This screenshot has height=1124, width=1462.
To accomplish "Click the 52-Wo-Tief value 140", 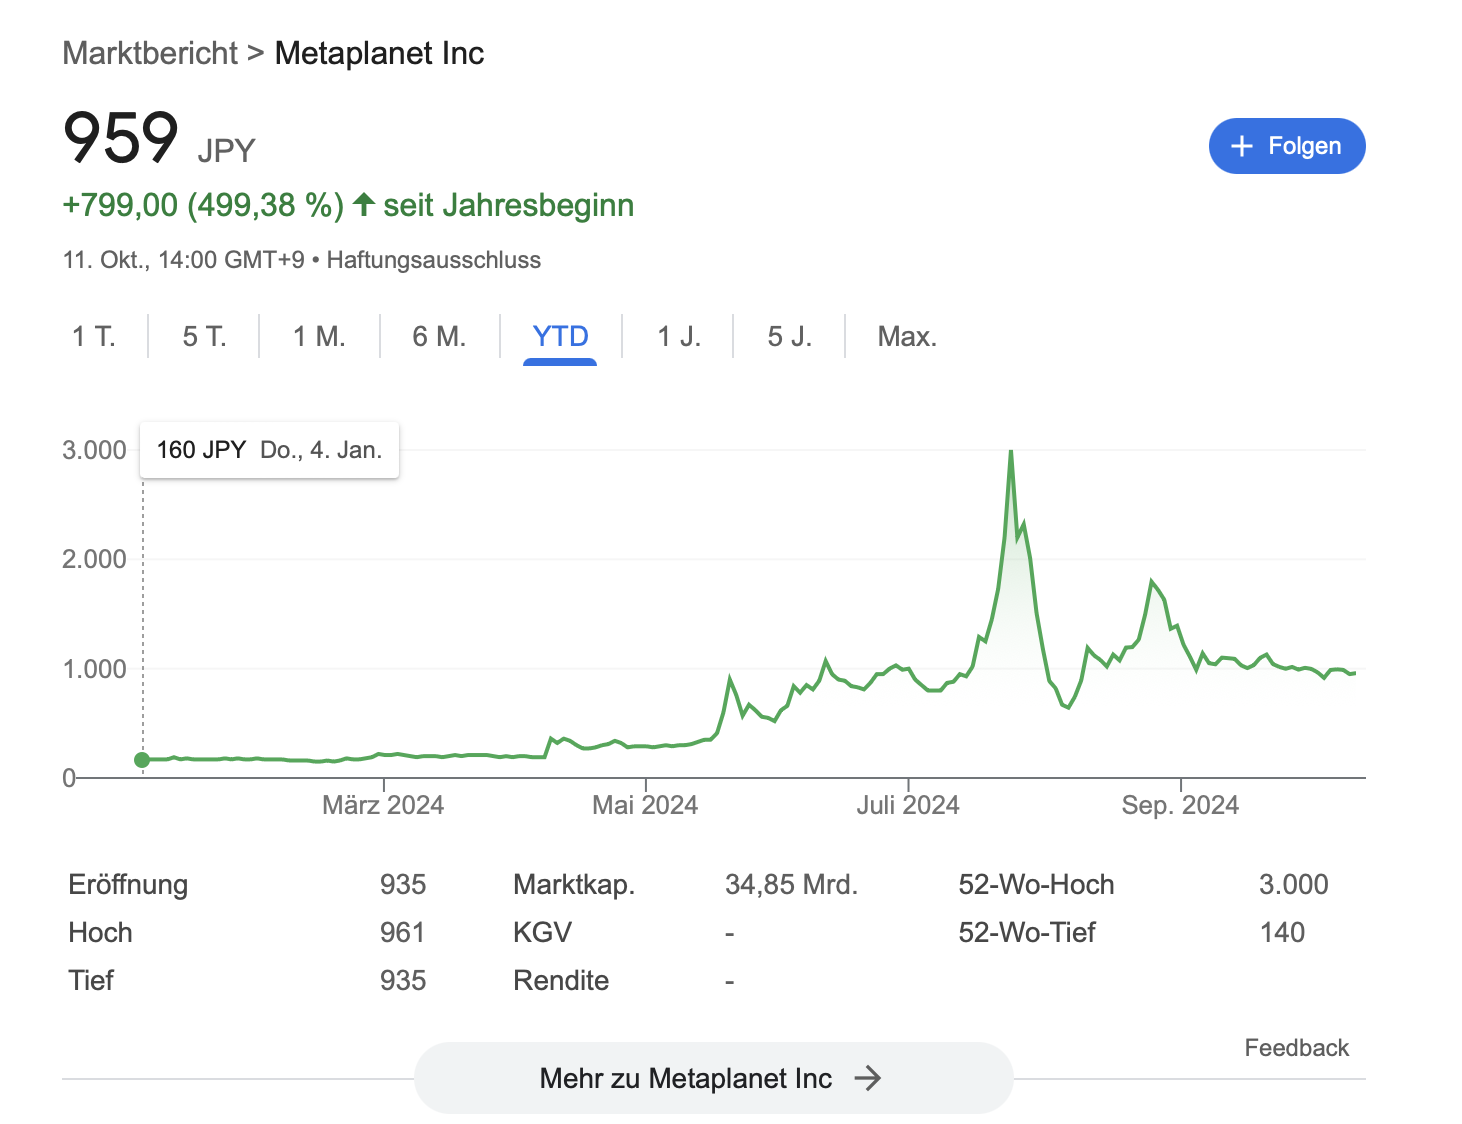I will [1282, 933].
